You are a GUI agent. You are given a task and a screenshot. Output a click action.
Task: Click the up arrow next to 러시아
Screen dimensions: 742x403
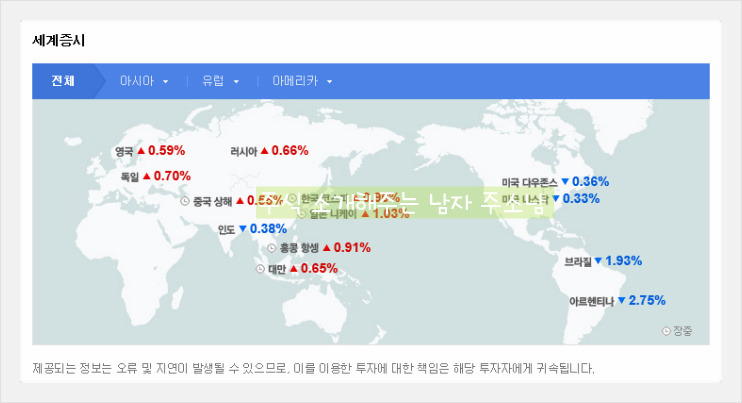click(265, 150)
